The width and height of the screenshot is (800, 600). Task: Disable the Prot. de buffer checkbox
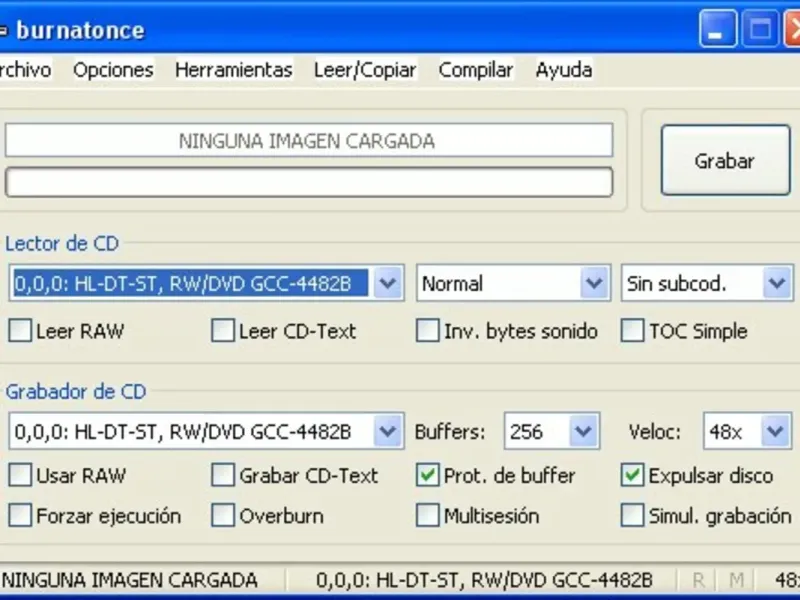pos(428,476)
